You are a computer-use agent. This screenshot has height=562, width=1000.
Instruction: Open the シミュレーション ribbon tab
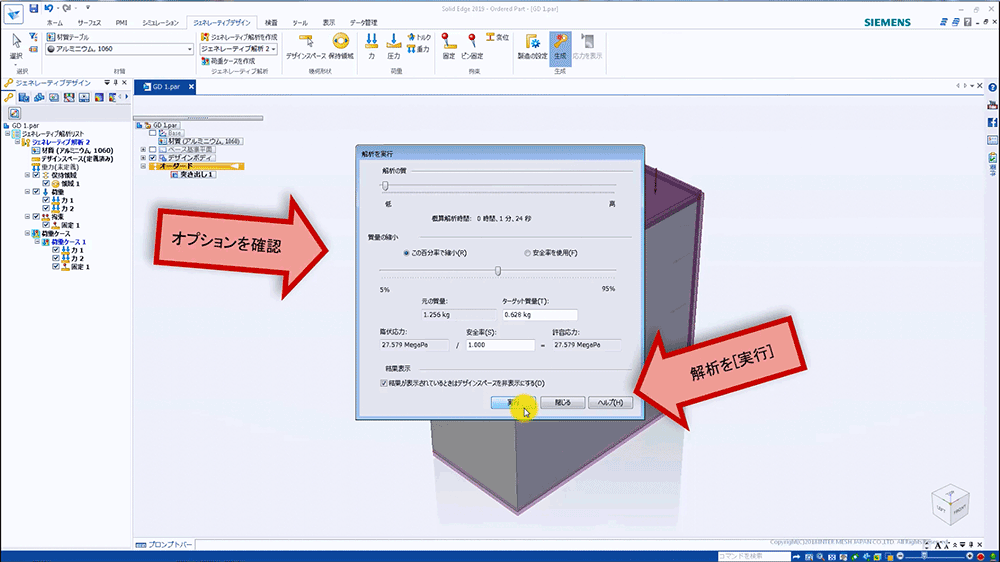(x=160, y=23)
